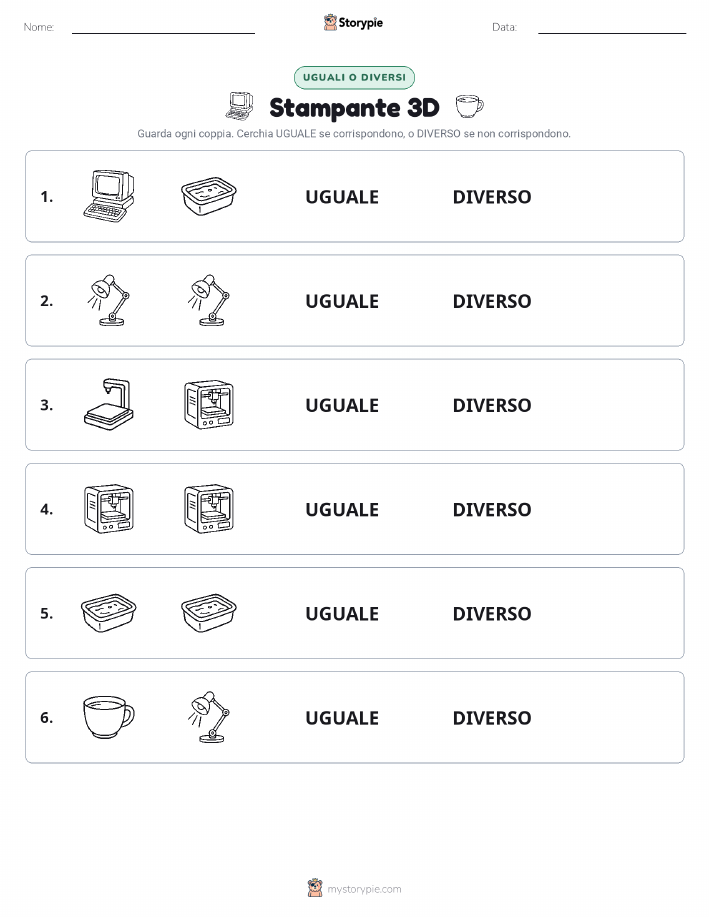The width and height of the screenshot is (709, 917).
Task: Mark DIVERSO for question 6
Action: [x=492, y=718]
